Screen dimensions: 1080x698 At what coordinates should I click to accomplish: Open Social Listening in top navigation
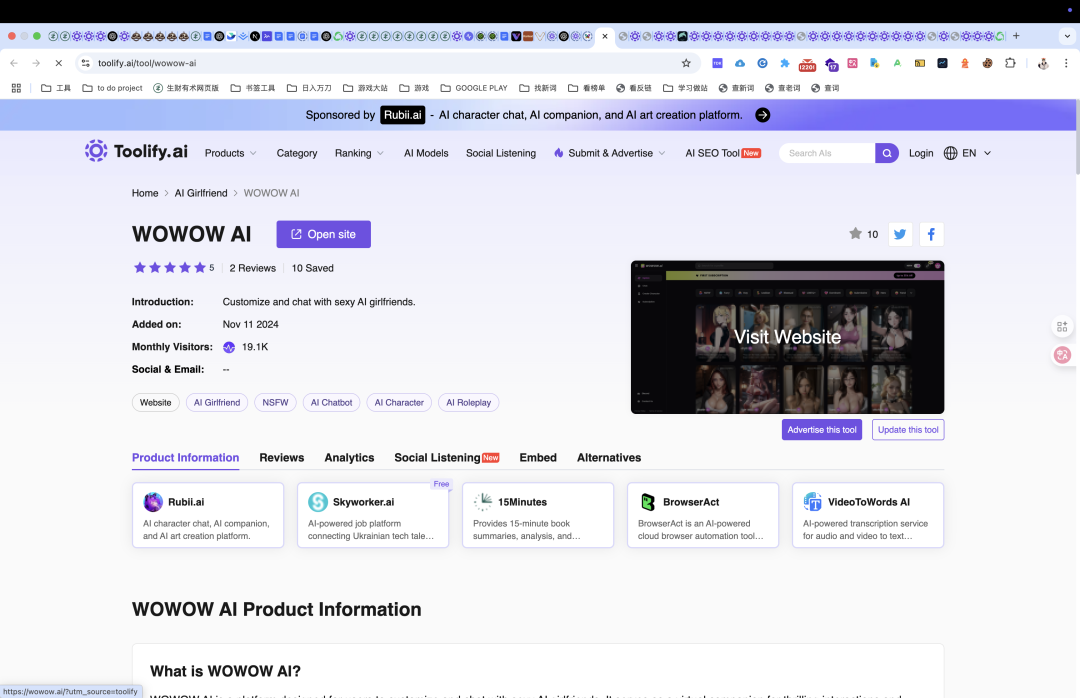click(x=501, y=153)
